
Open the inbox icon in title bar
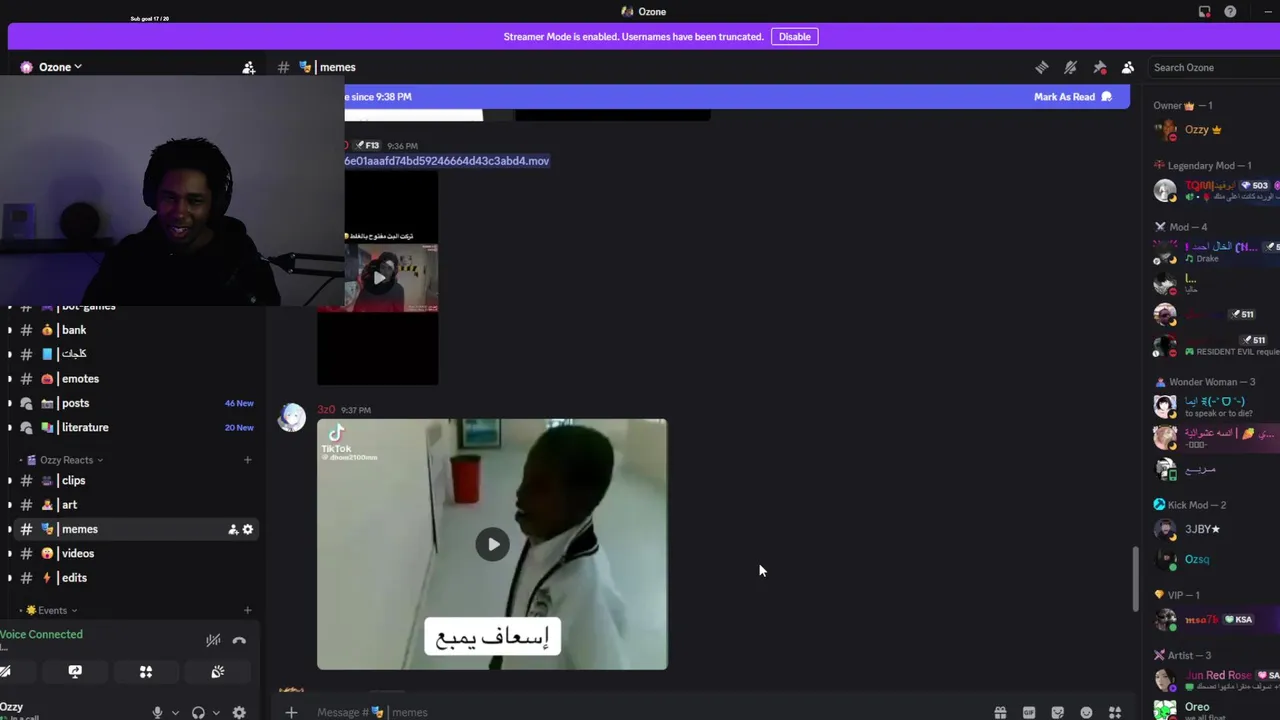1204,11
